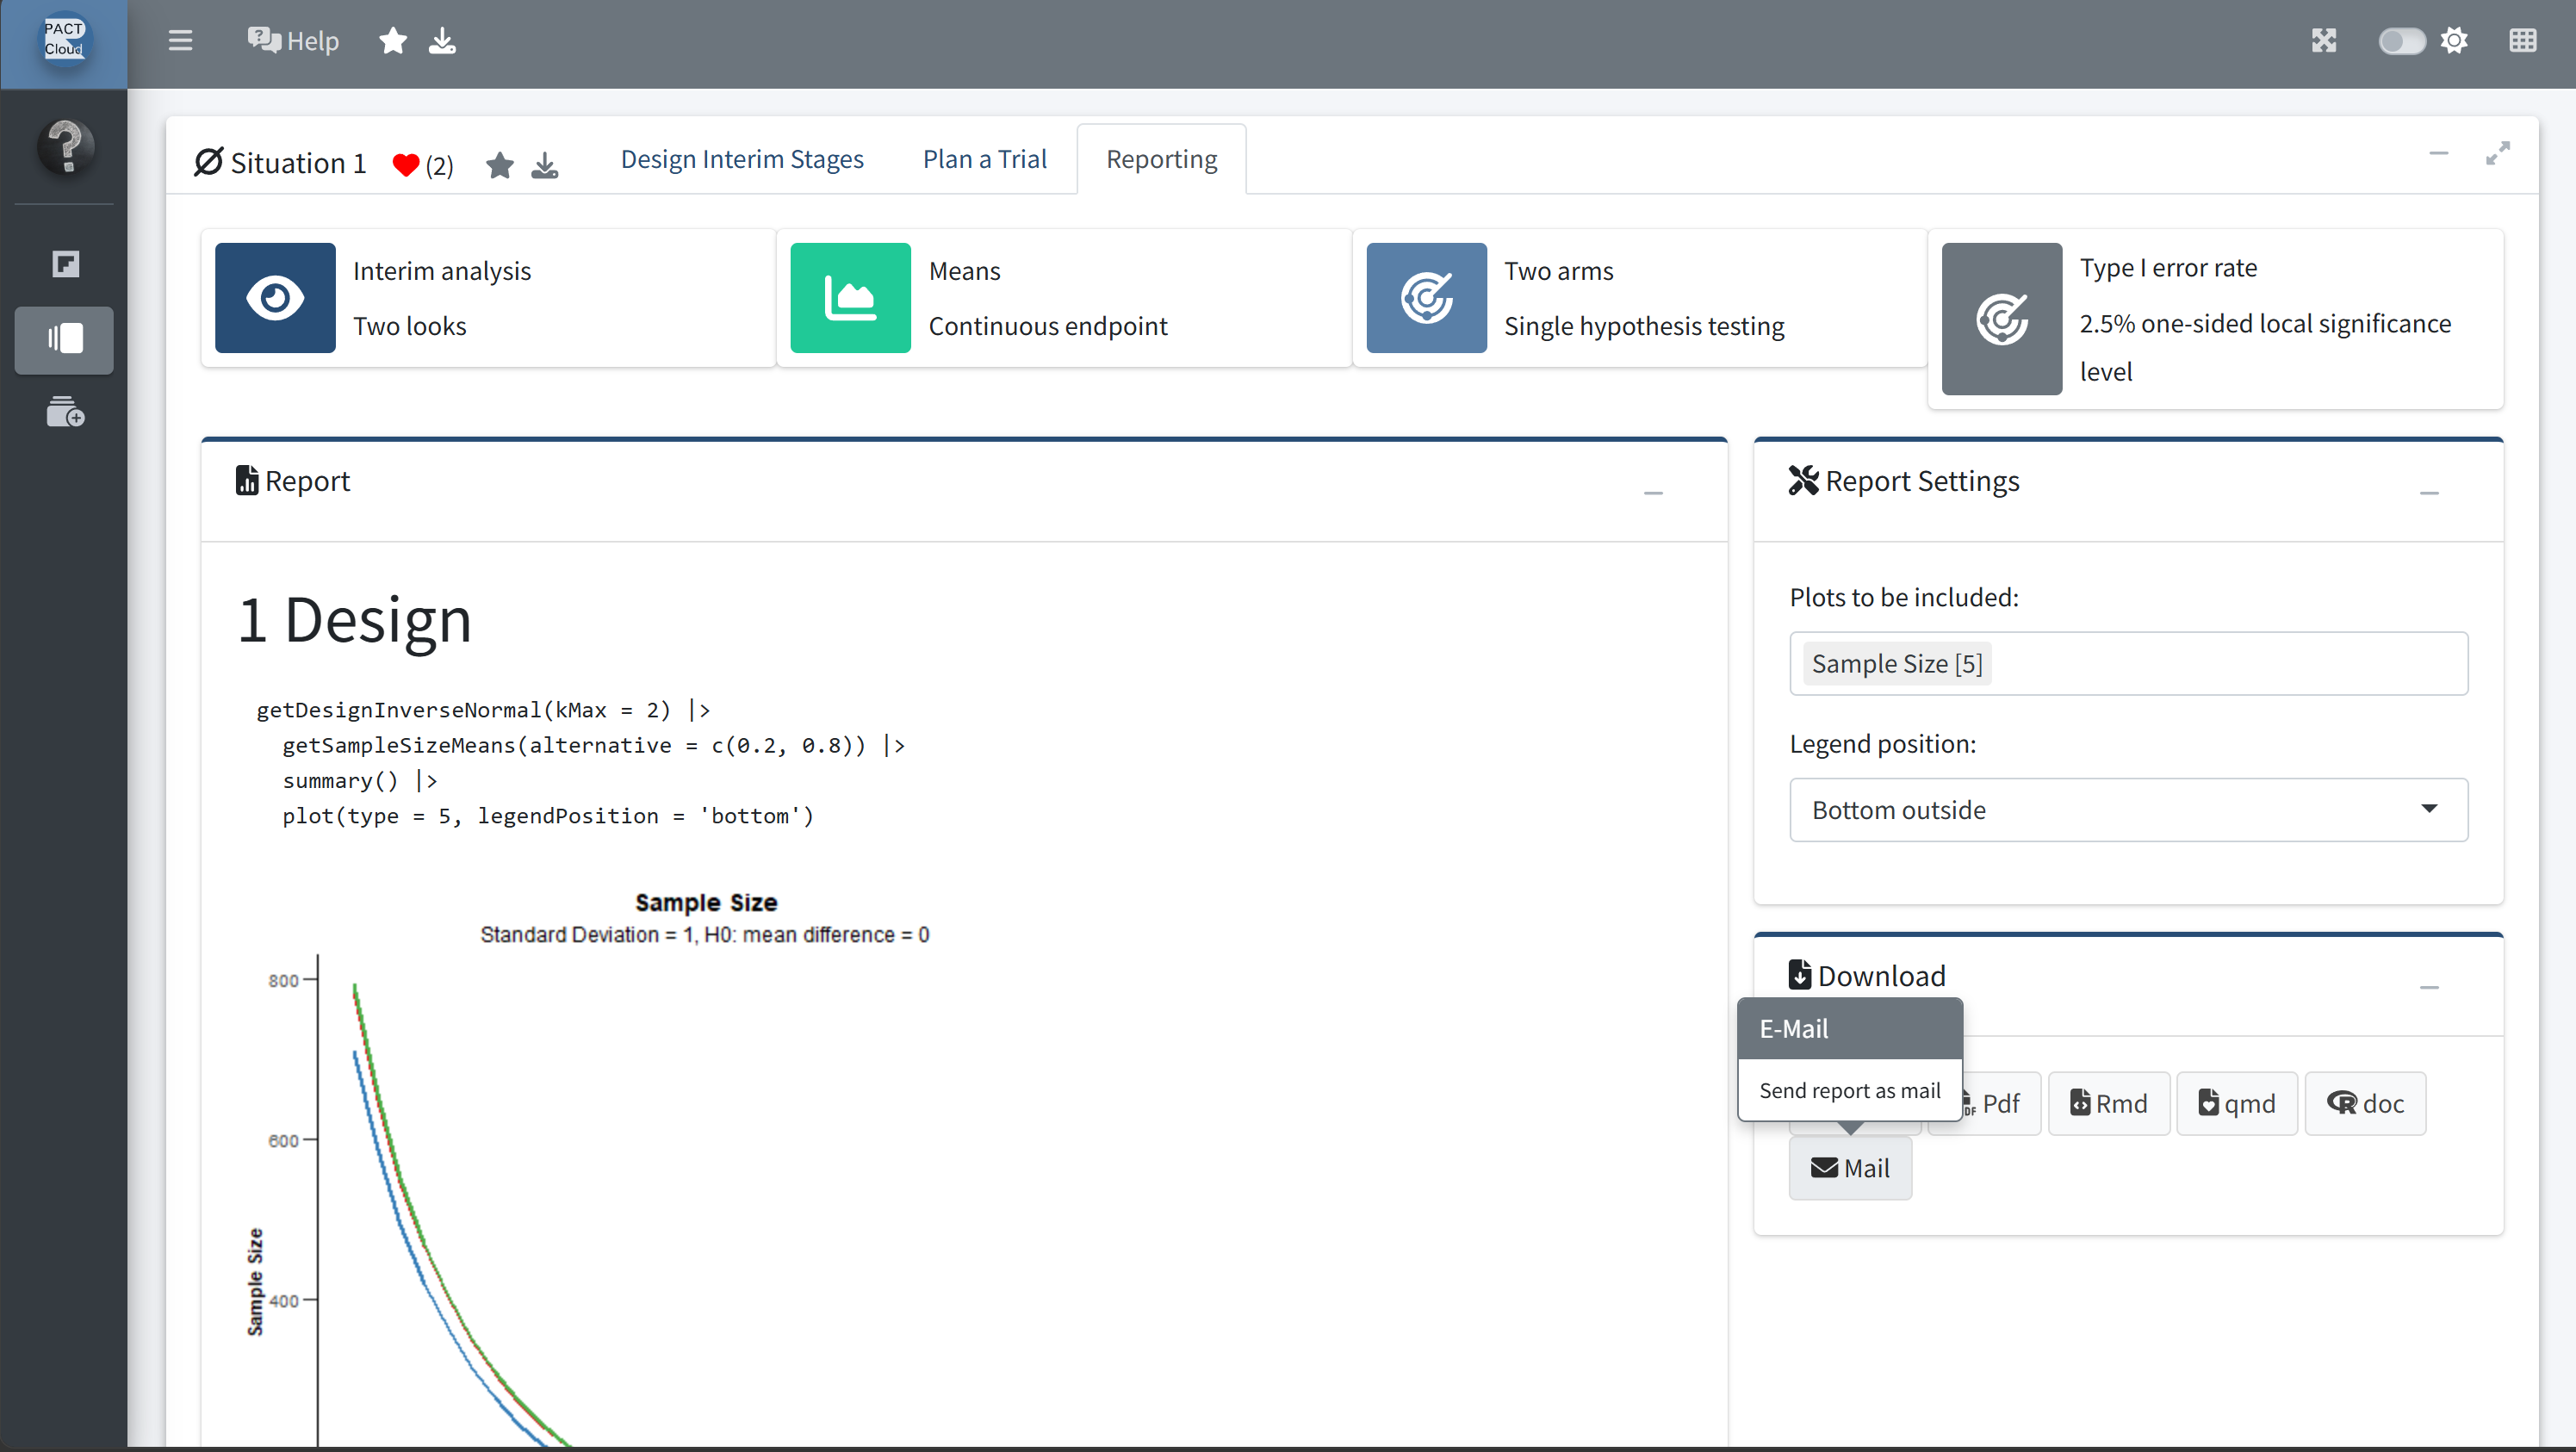Click the file icon beside the Download title
The width and height of the screenshot is (2576, 1452).
[x=1799, y=975]
